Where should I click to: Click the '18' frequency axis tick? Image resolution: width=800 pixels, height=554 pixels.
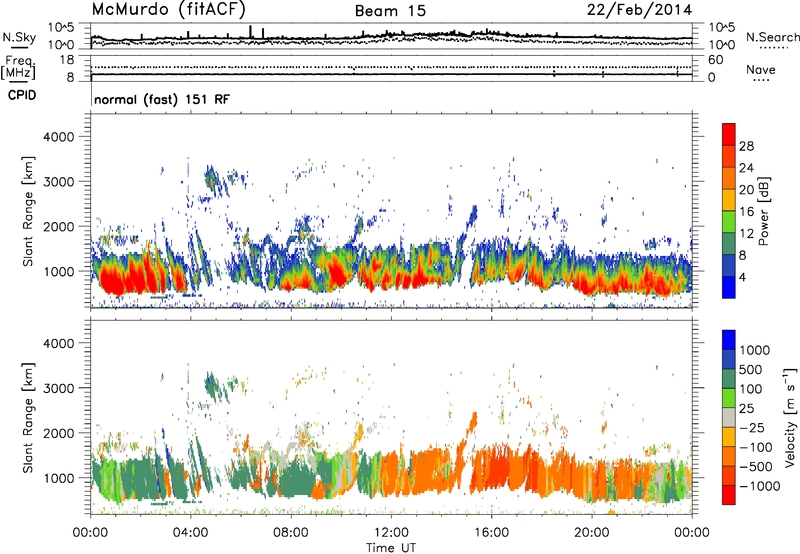tap(67, 60)
